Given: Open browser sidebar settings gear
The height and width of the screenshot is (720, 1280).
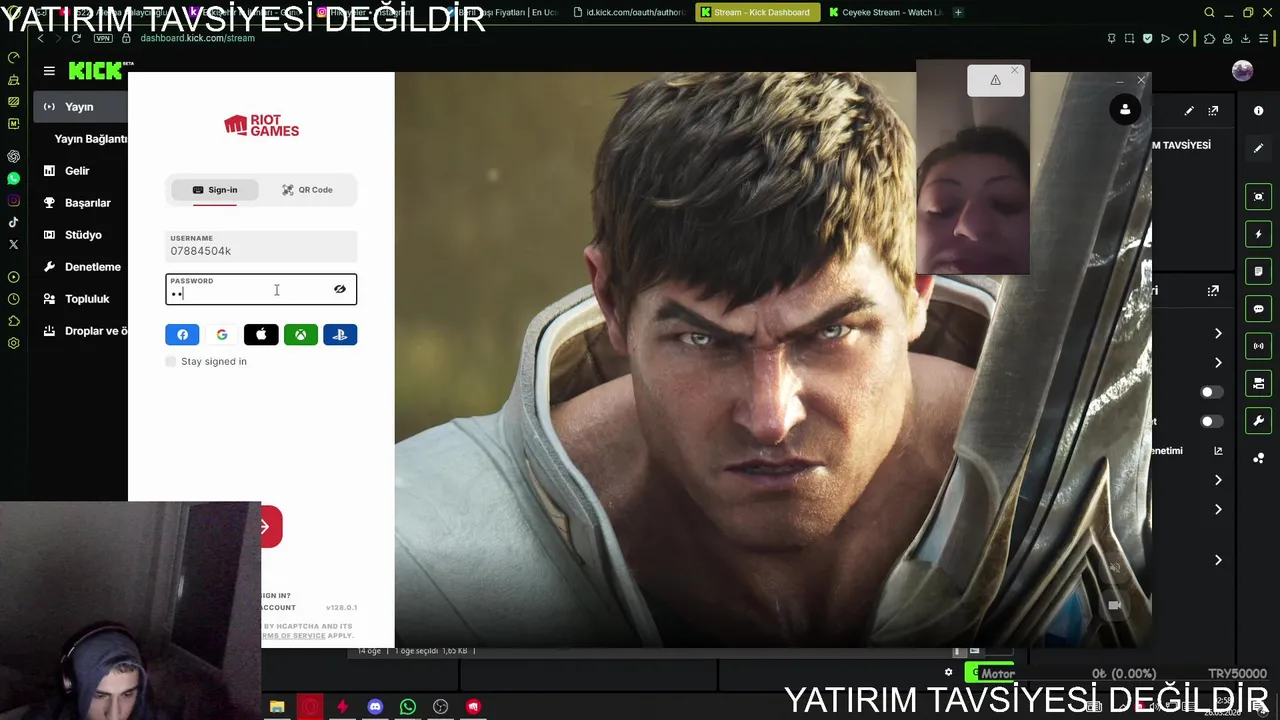Looking at the screenshot, I should click(x=13, y=343).
